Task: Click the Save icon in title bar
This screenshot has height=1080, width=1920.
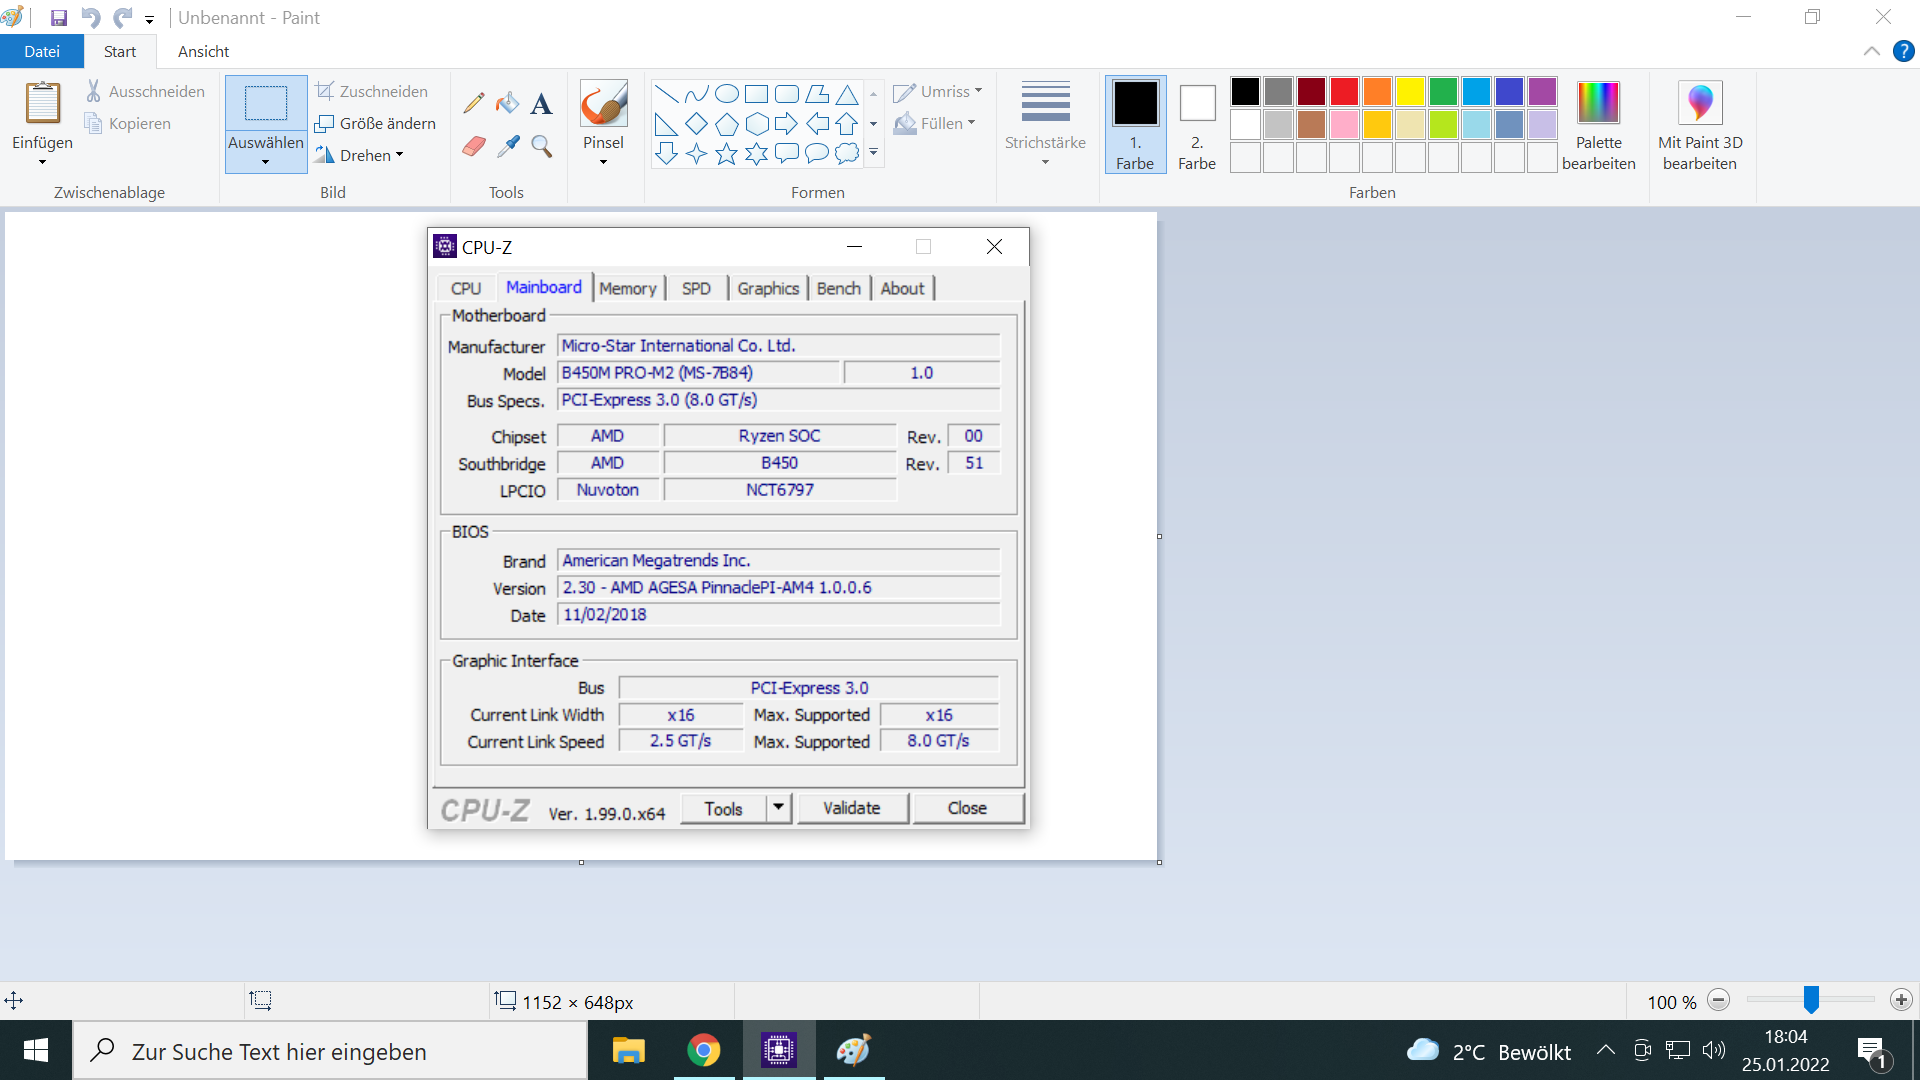Action: [x=59, y=18]
